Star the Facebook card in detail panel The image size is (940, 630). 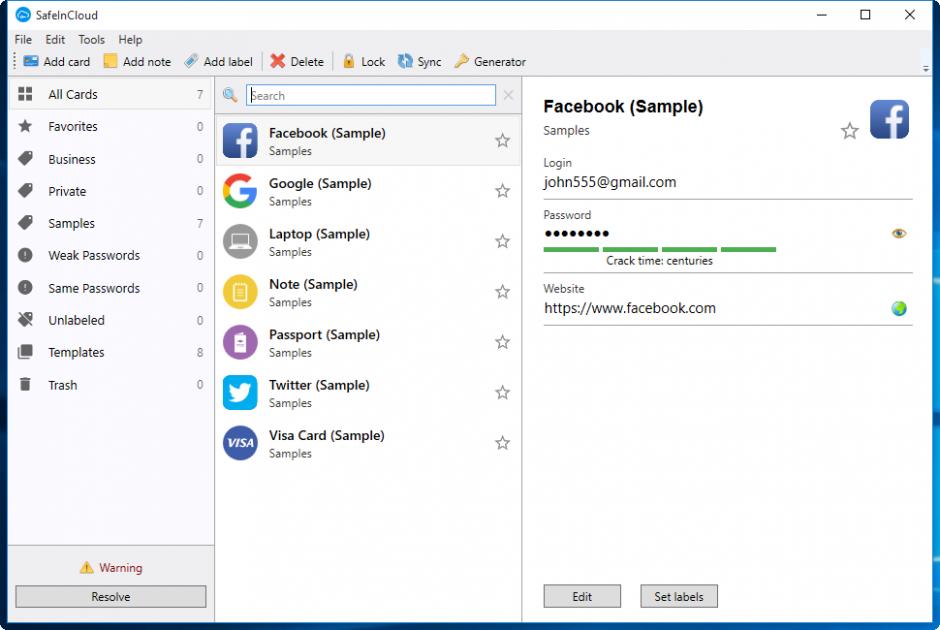(849, 131)
